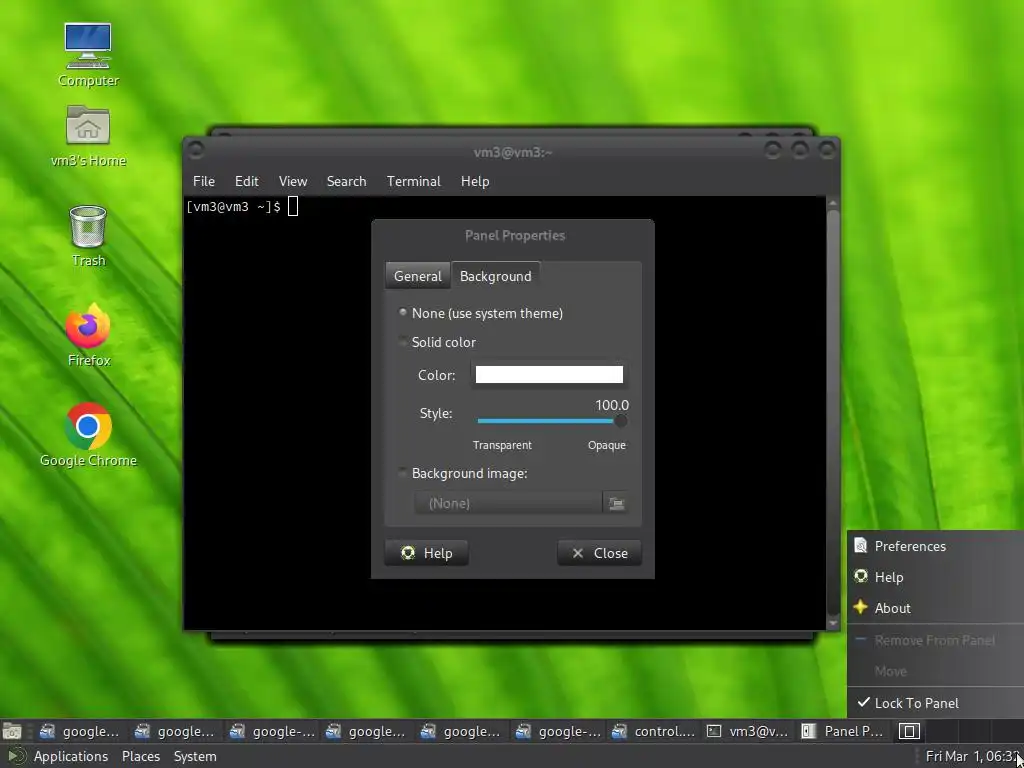Click the terminal scrollbar down arrow
Viewport: 1024px width, 768px height.
pos(833,623)
